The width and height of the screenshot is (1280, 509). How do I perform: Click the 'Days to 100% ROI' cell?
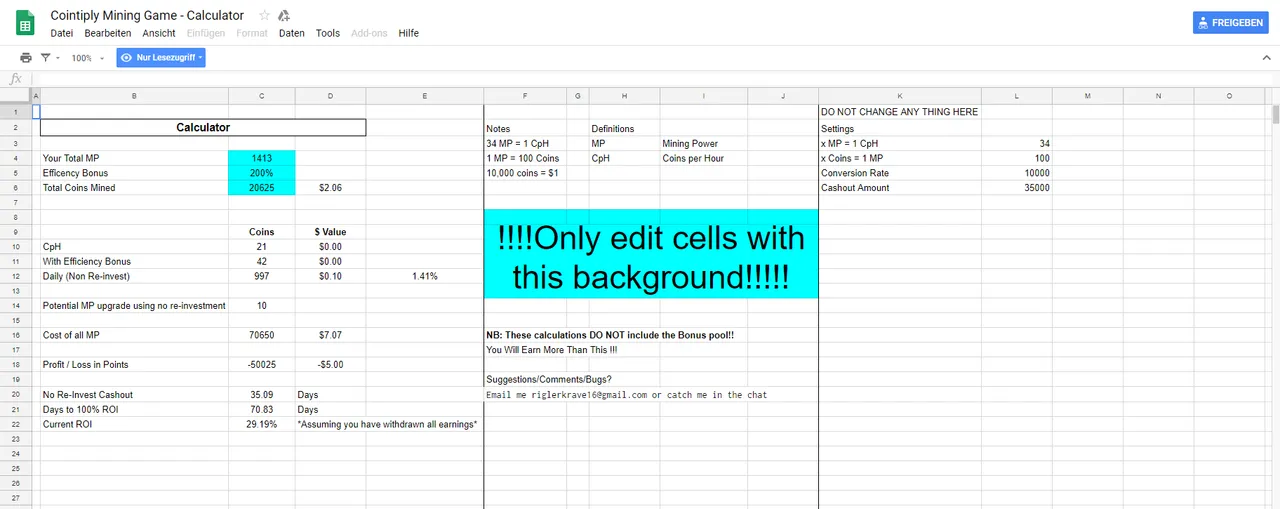tap(134, 410)
